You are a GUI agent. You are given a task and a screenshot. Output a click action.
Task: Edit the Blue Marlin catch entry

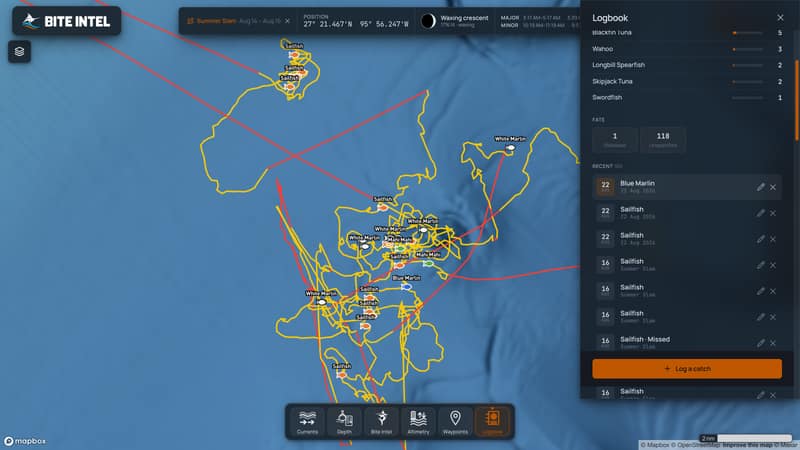click(760, 187)
